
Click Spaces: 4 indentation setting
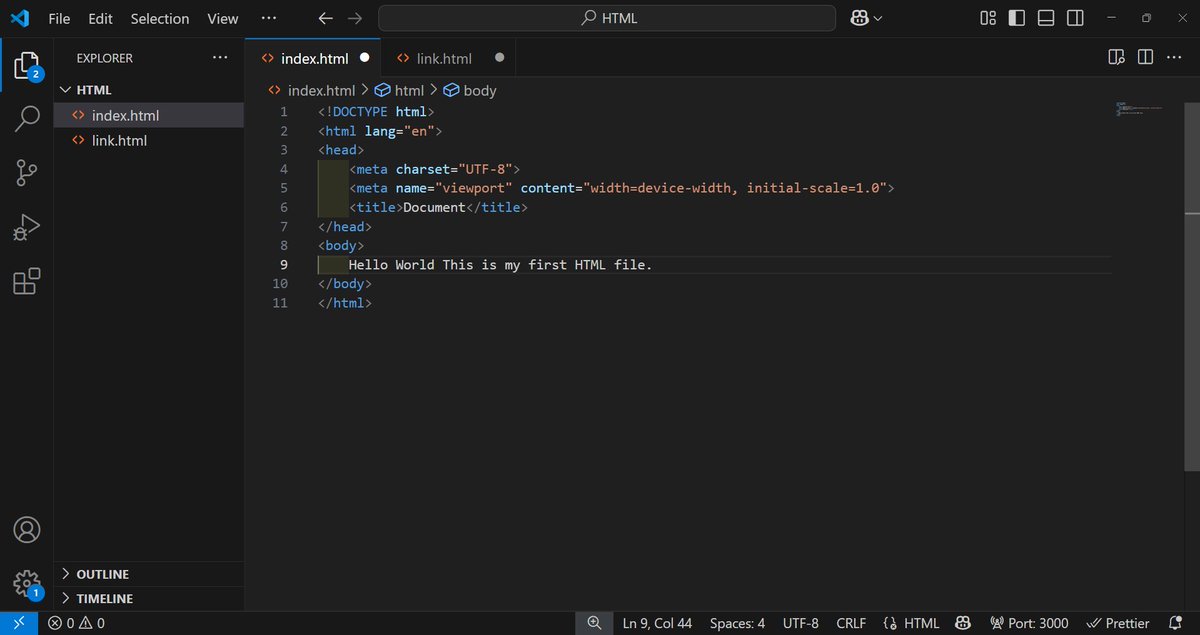[x=737, y=623]
